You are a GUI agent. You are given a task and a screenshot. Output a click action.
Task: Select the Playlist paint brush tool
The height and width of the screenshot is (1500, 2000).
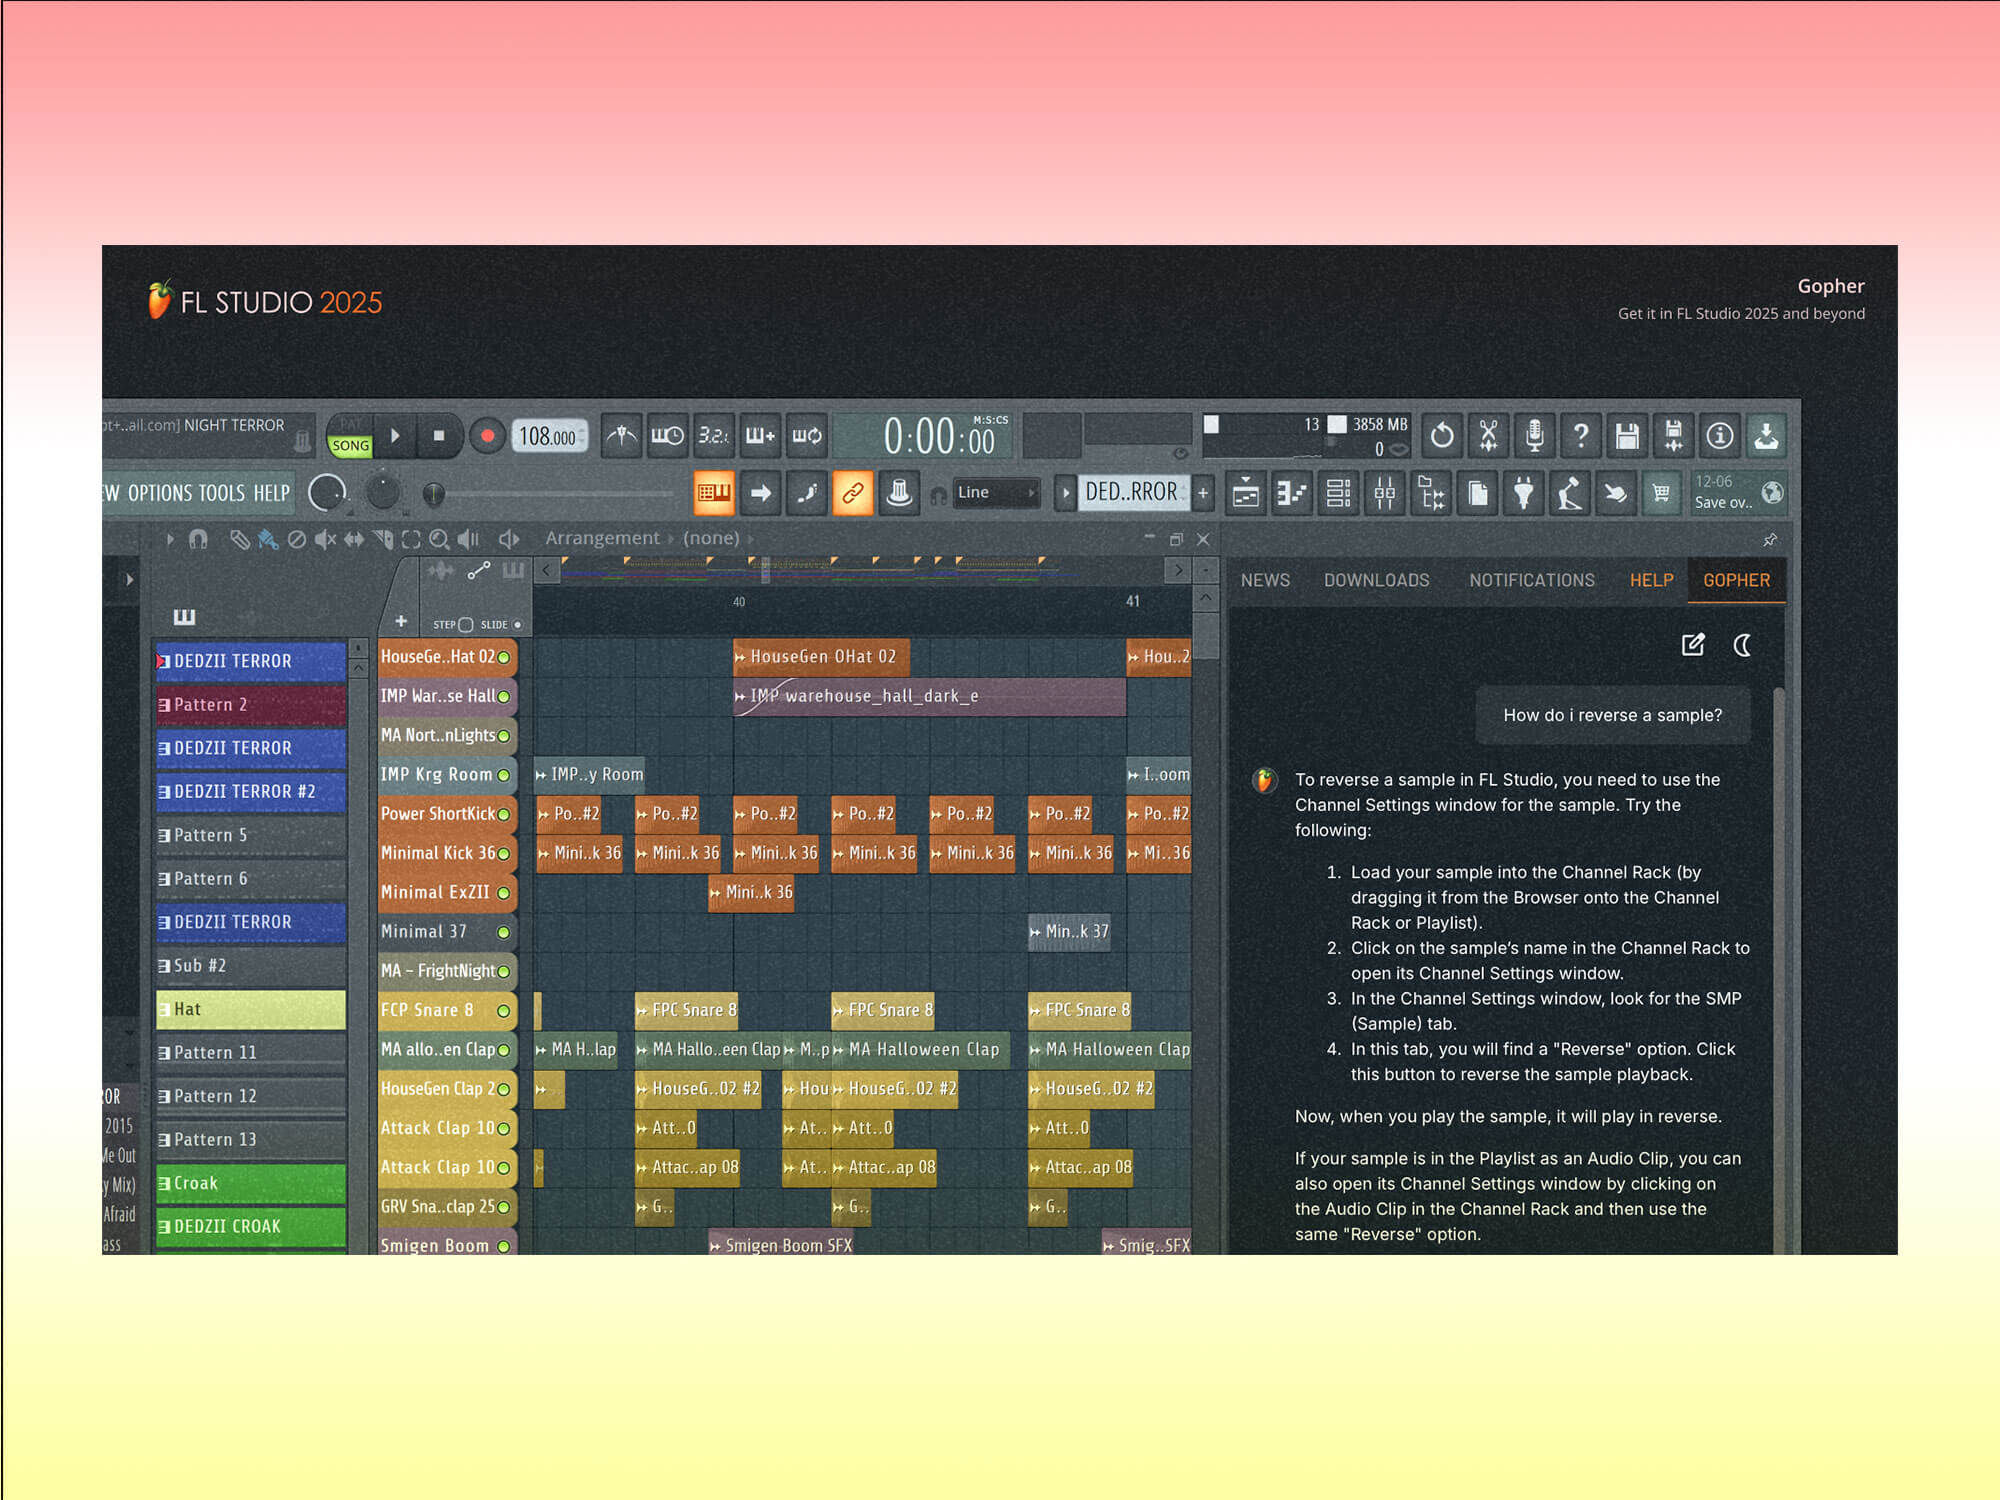tap(267, 539)
